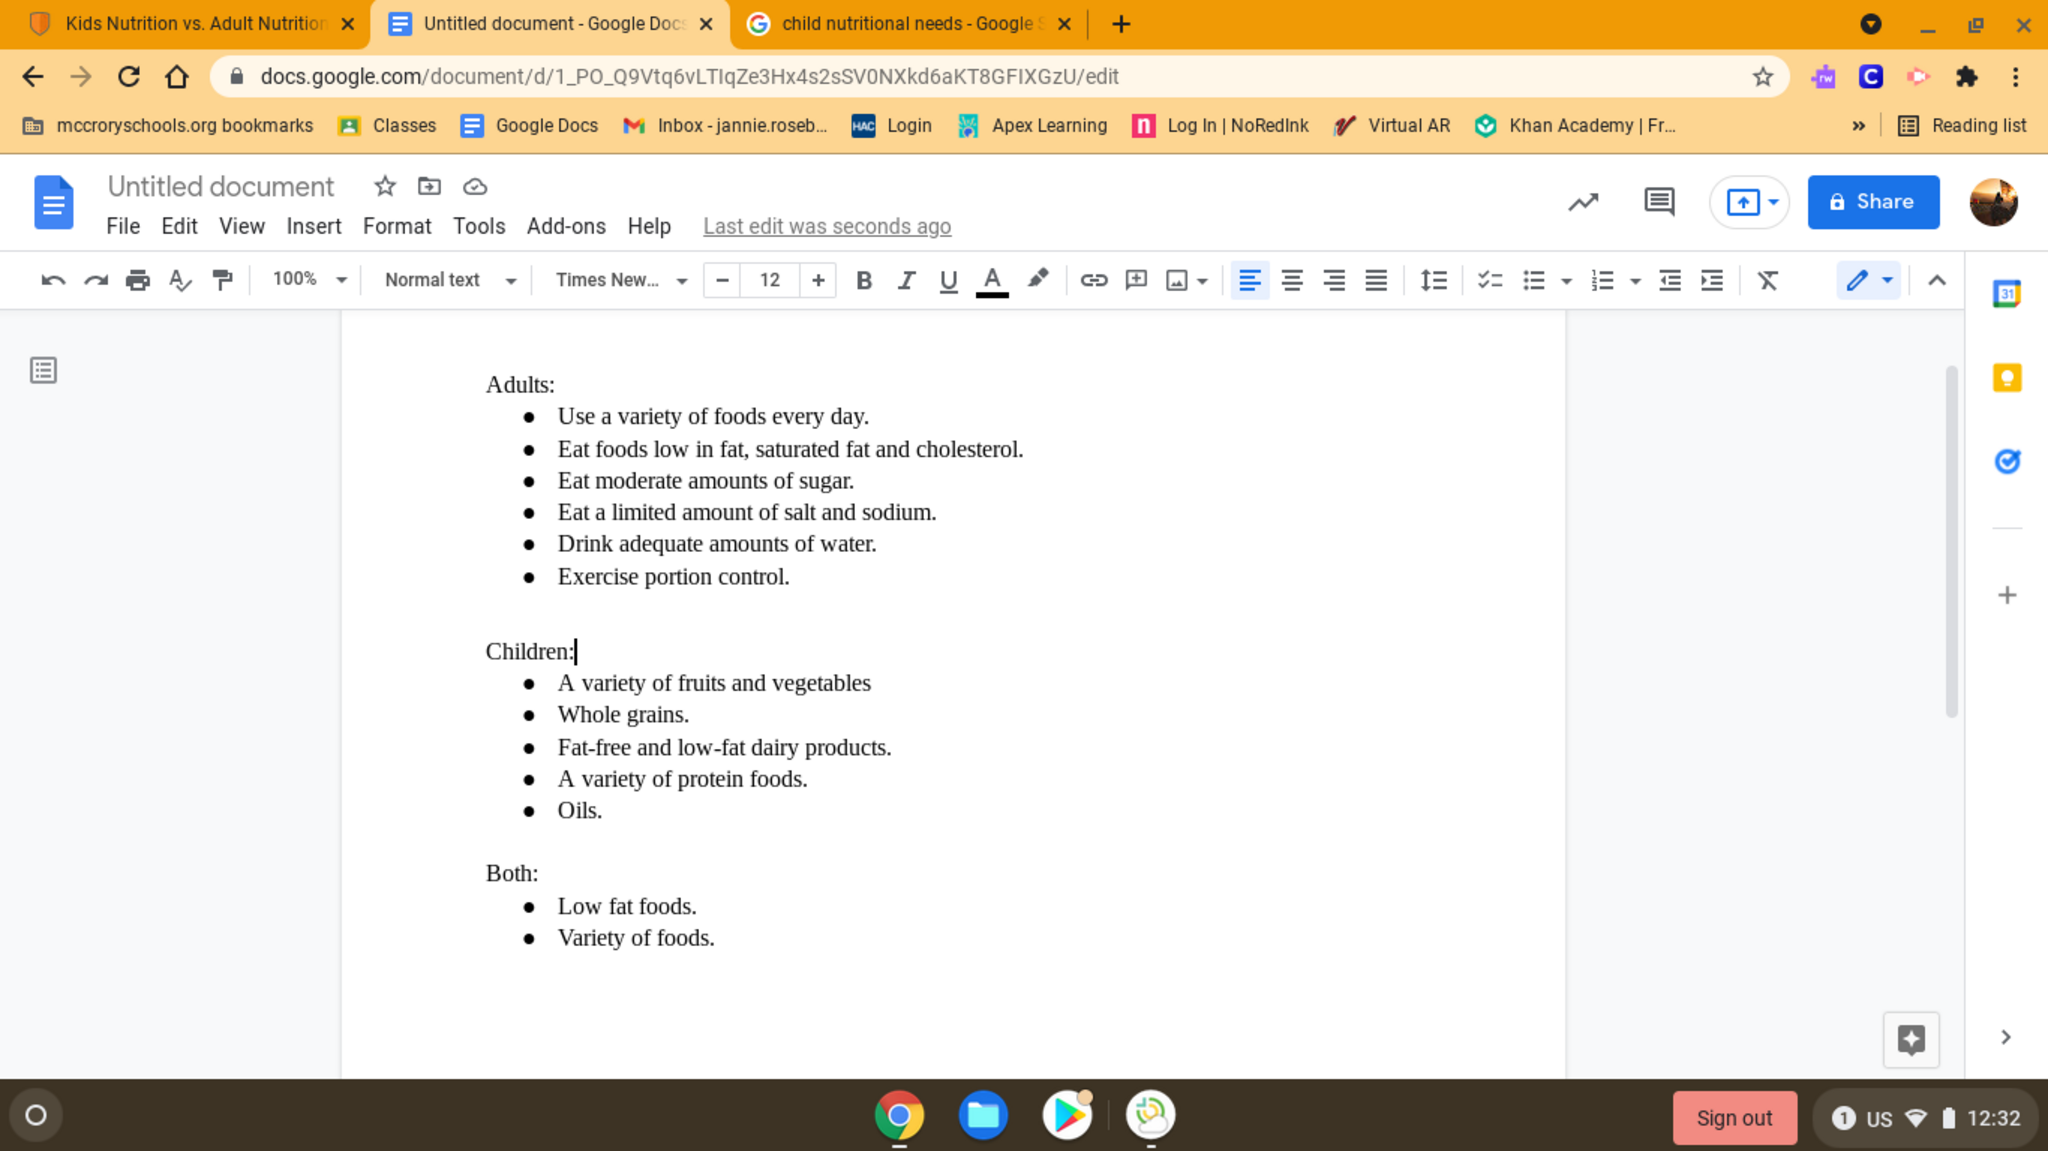Open the Insert menu
Image resolution: width=2048 pixels, height=1151 pixels.
coord(313,227)
